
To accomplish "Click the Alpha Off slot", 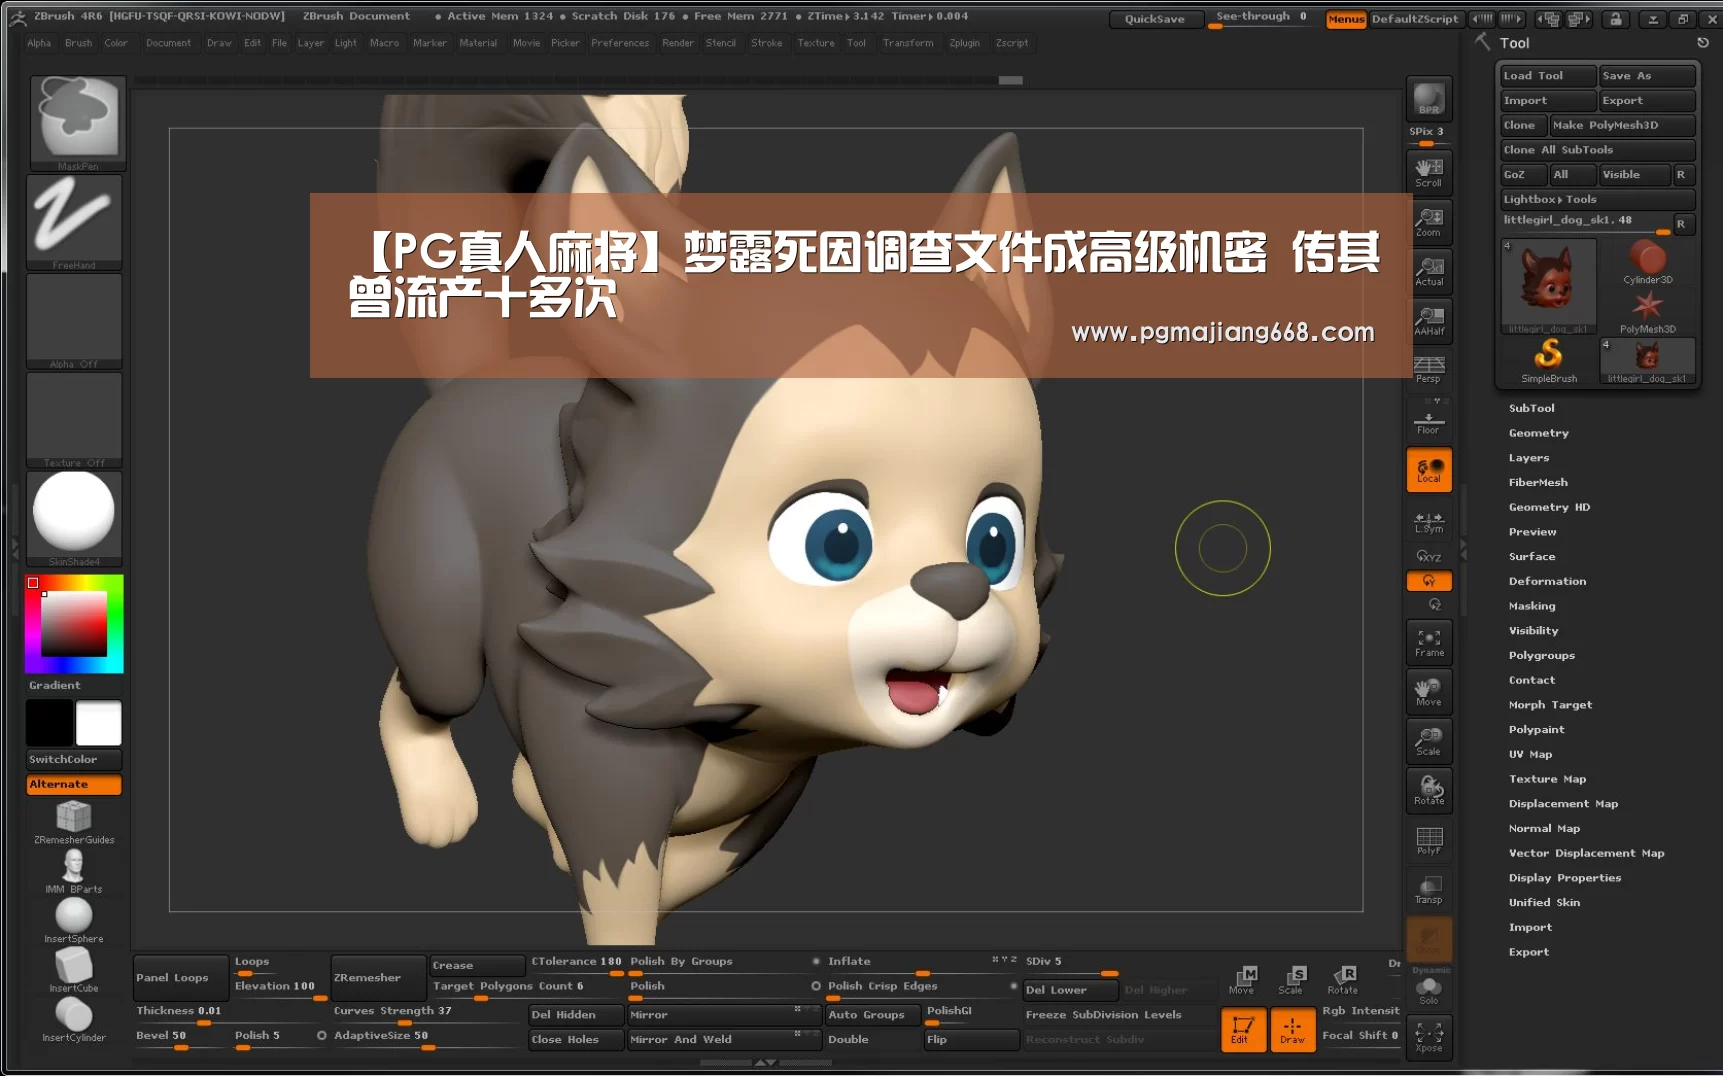I will [x=74, y=320].
